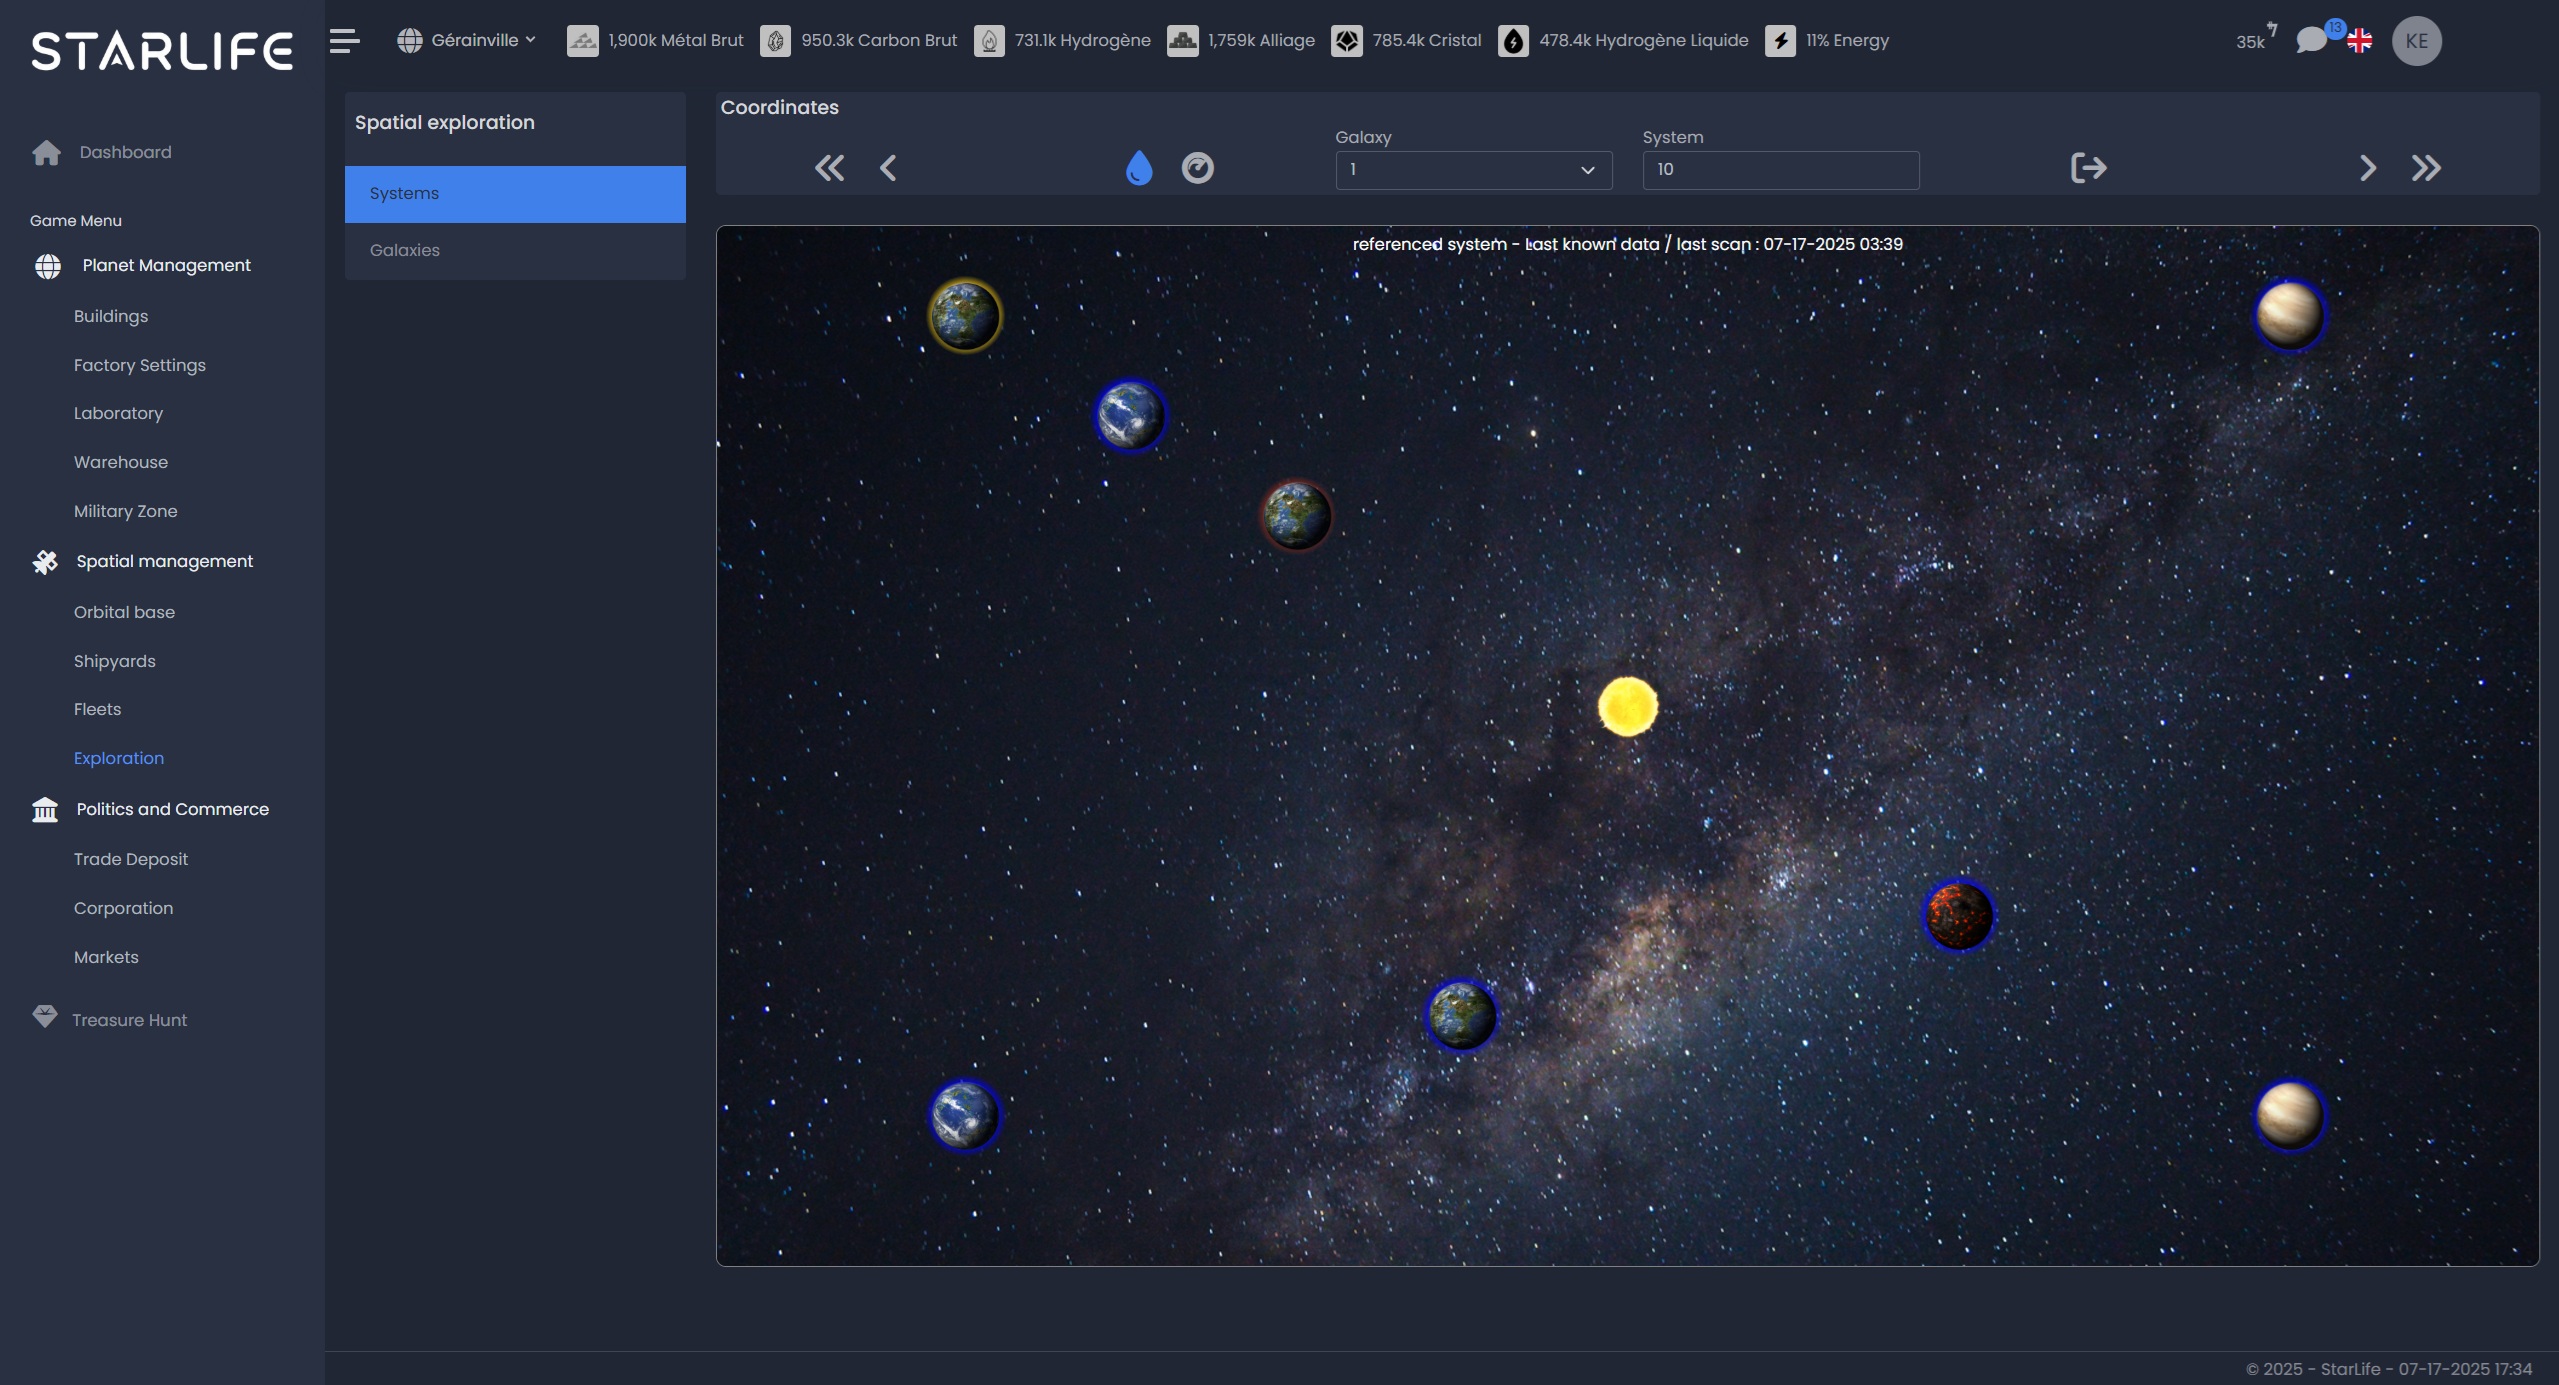Click the Spatial management satellite icon

(x=45, y=562)
